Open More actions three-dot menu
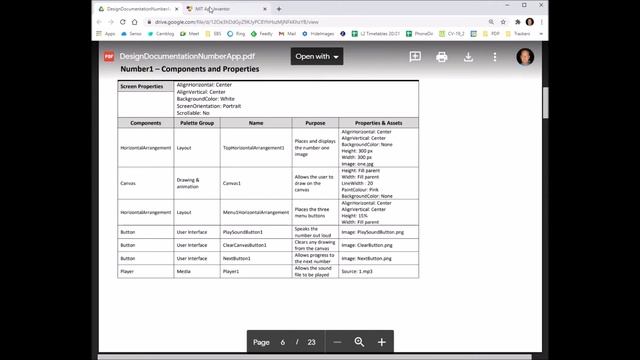The width and height of the screenshot is (640, 360). [495, 57]
